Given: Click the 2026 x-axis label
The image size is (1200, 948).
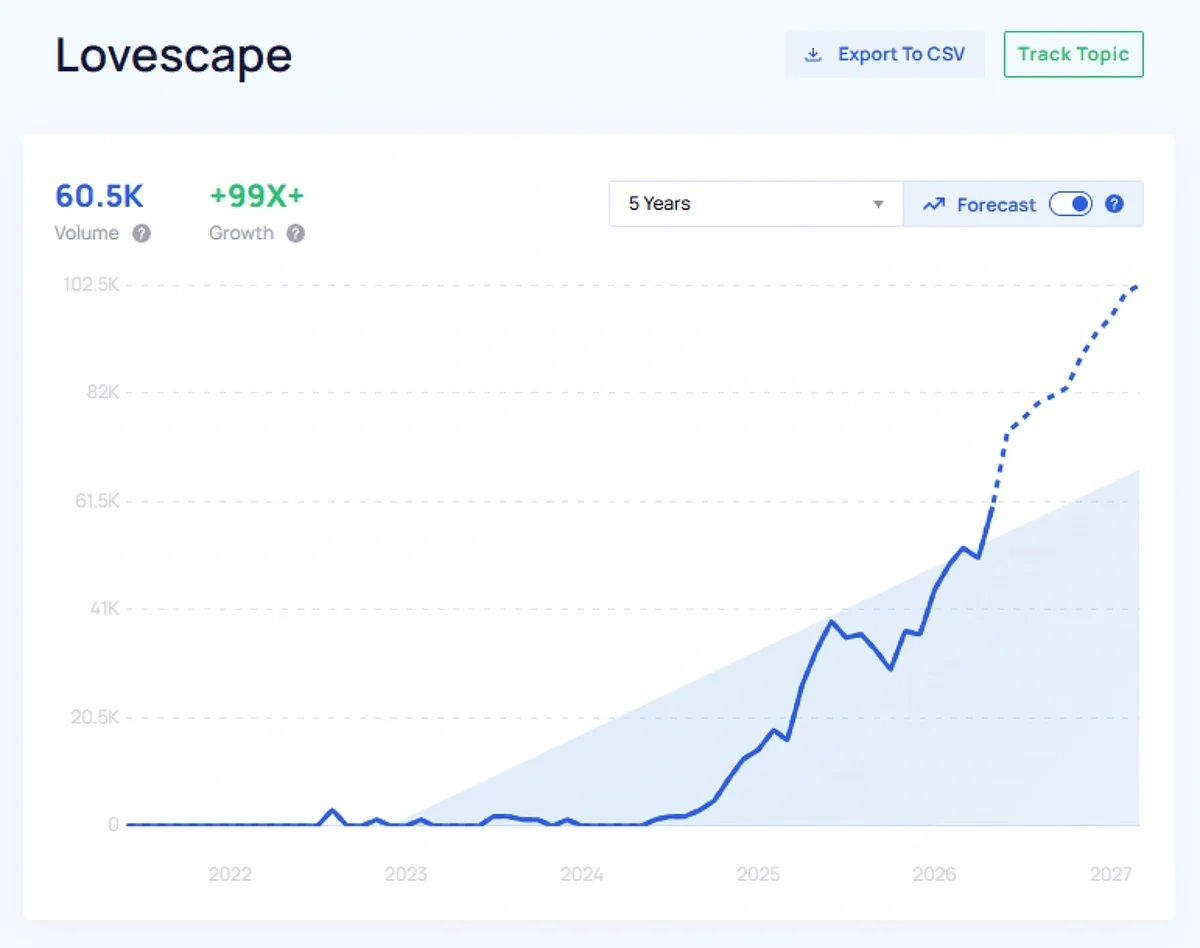Looking at the screenshot, I should pyautogui.click(x=934, y=874).
